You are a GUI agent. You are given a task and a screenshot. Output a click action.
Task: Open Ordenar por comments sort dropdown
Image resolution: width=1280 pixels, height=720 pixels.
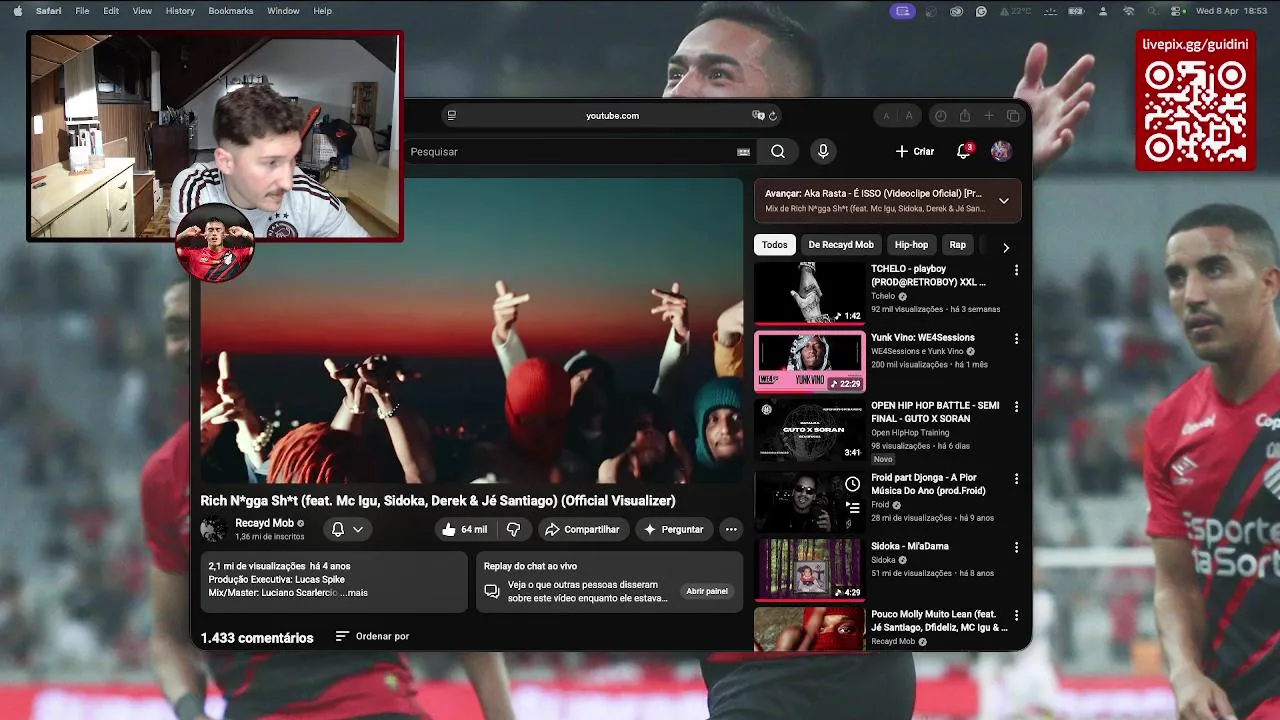[372, 636]
